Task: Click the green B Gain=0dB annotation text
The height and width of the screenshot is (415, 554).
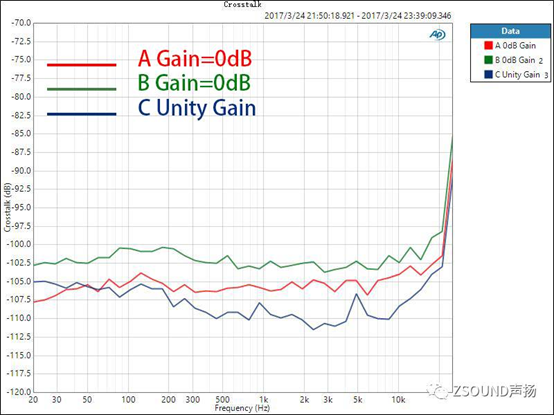Action: tap(194, 83)
